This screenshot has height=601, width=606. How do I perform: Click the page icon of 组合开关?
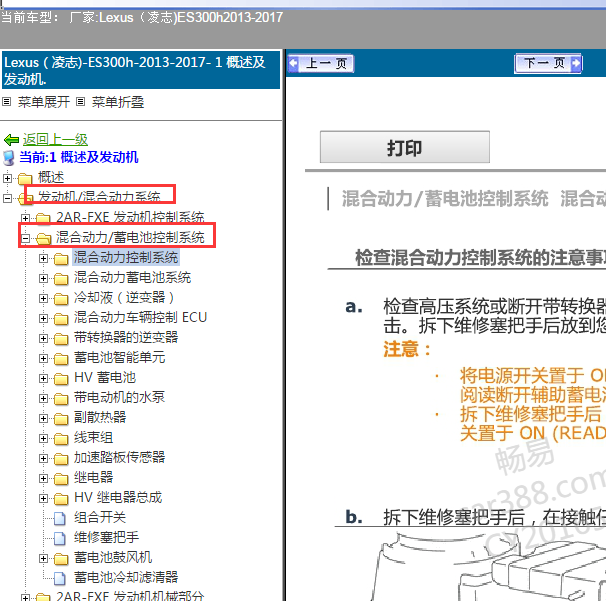click(60, 519)
